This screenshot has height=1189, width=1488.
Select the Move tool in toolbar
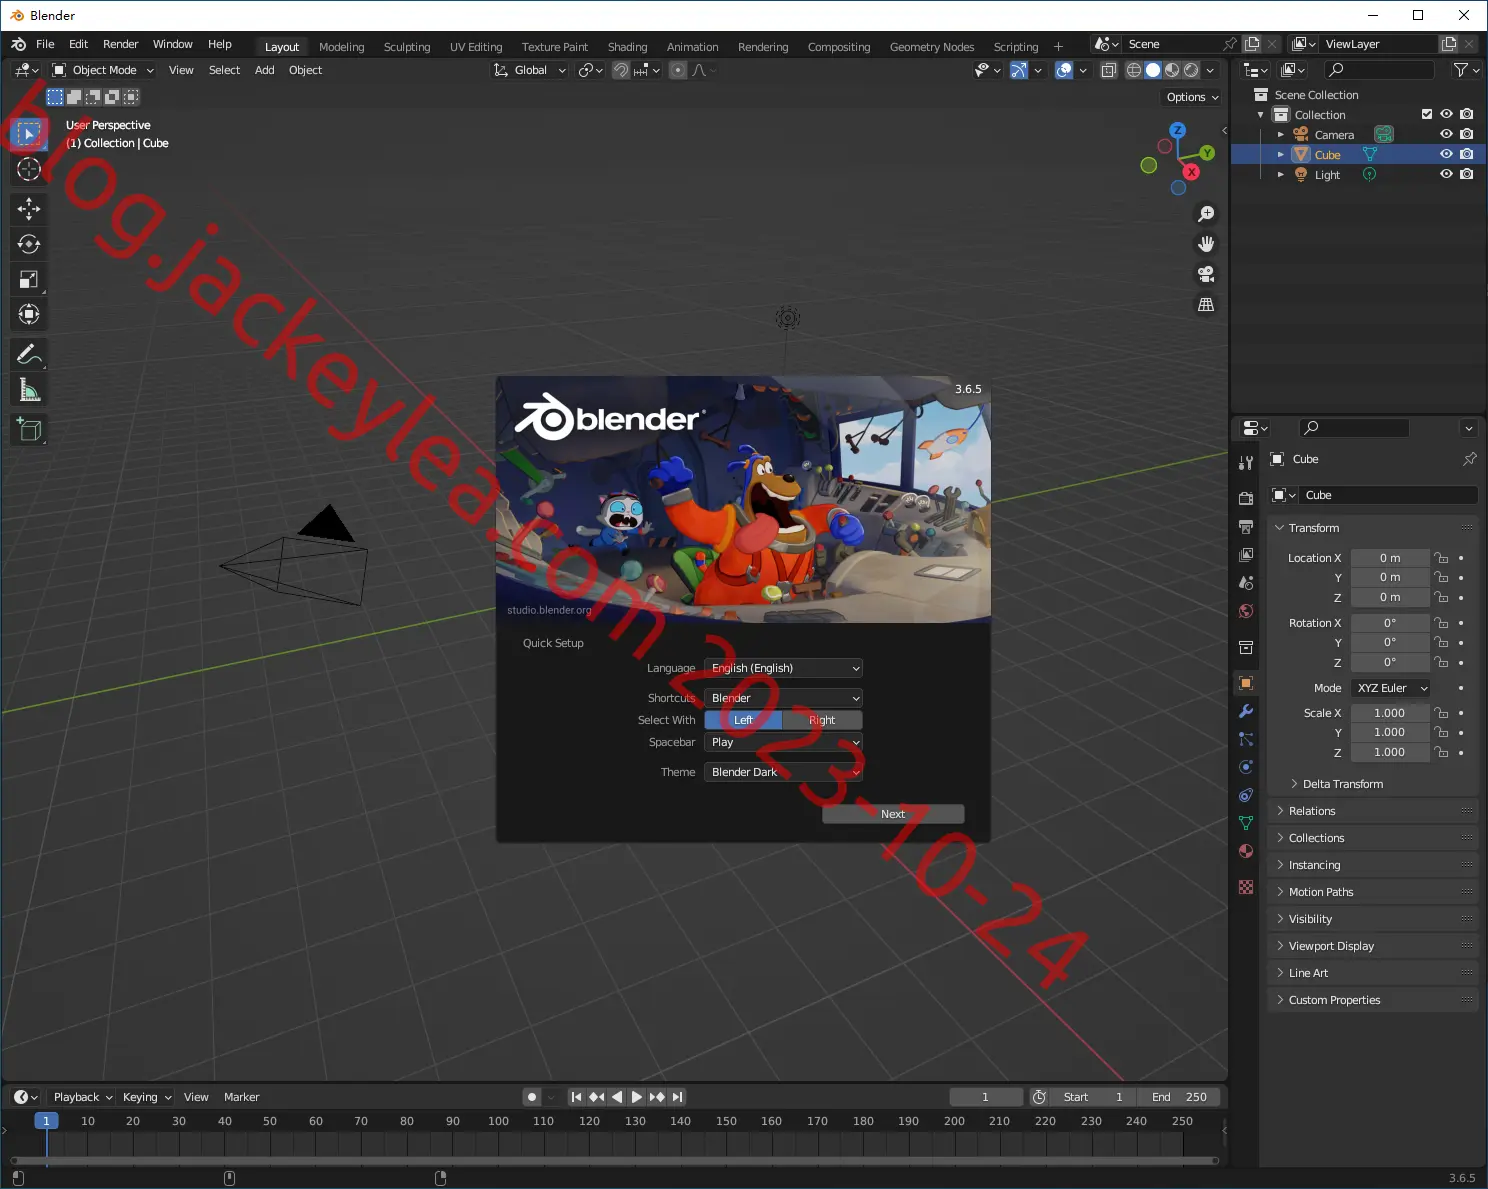29,209
